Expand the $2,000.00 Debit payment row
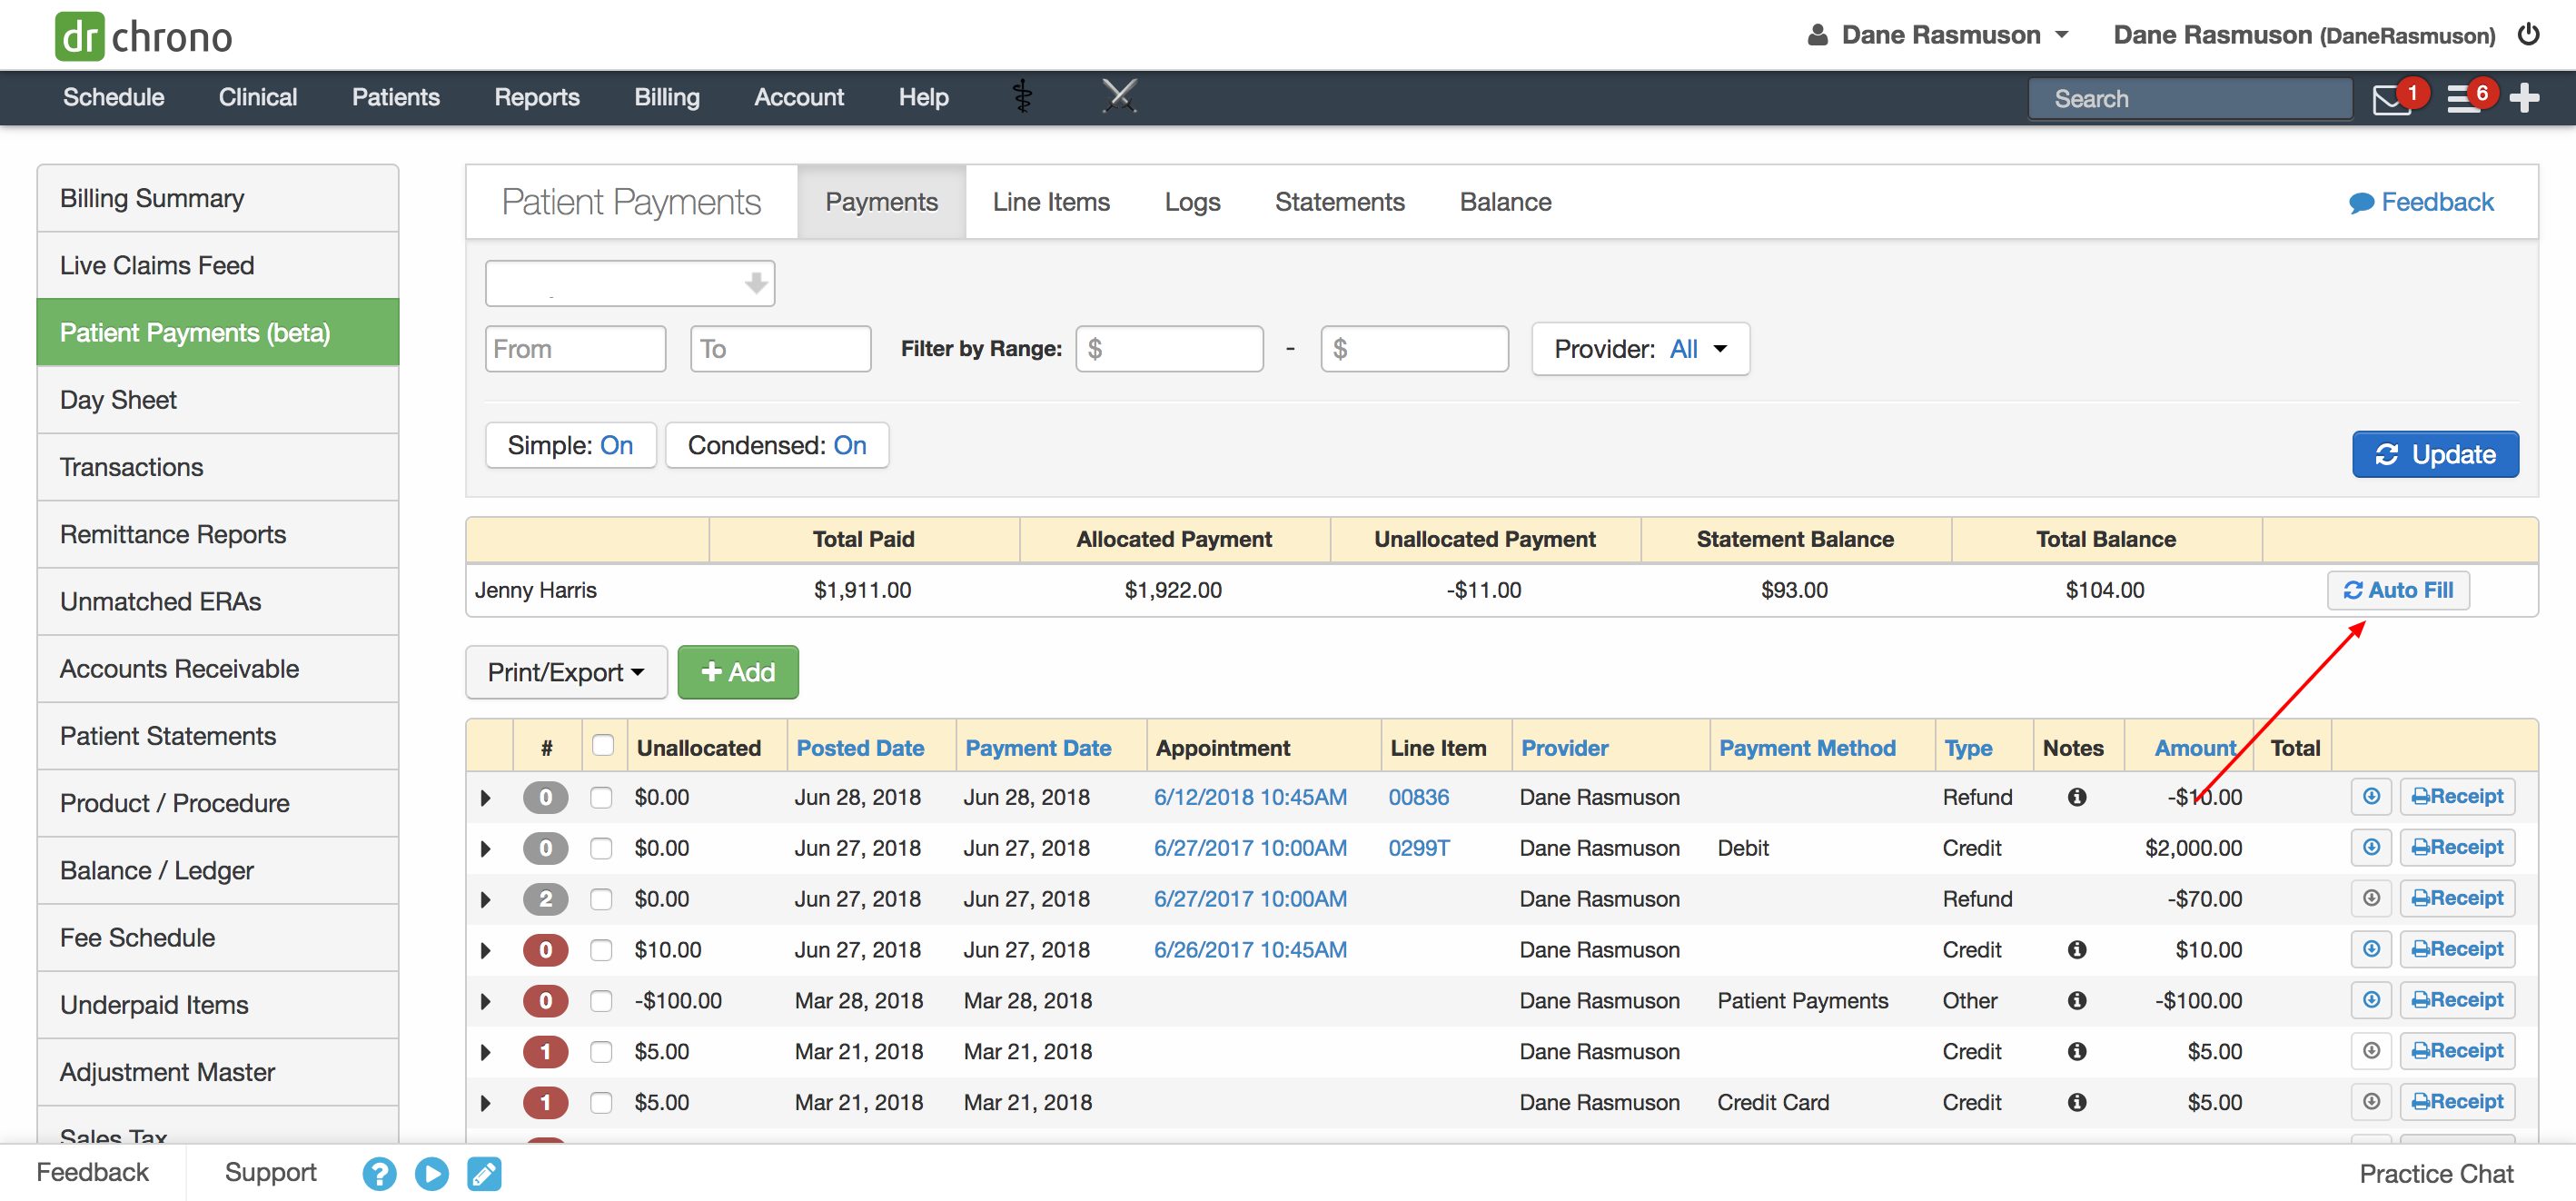This screenshot has width=2576, height=1201. pos(486,849)
